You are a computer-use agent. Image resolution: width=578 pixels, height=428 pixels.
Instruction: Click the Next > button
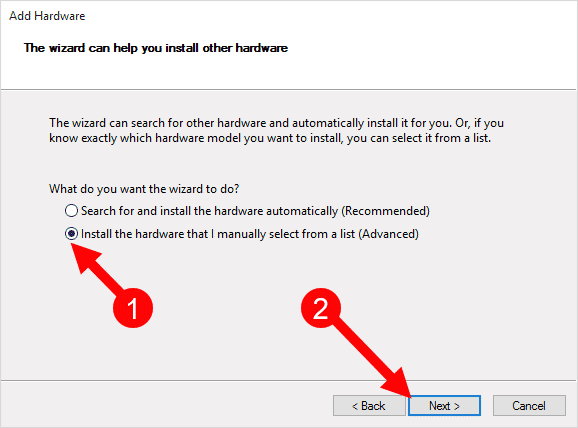445,406
